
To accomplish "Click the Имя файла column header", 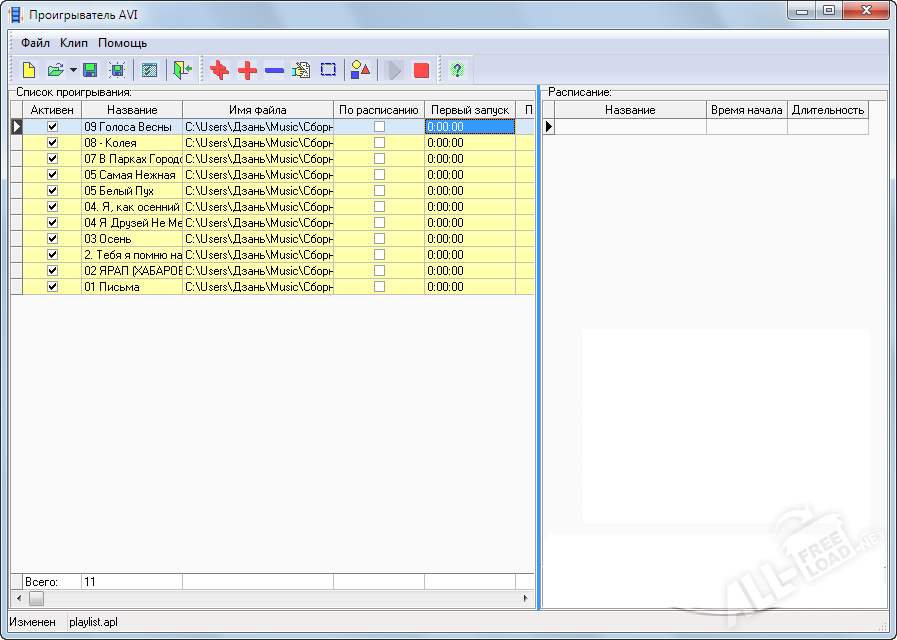I will (x=257, y=110).
